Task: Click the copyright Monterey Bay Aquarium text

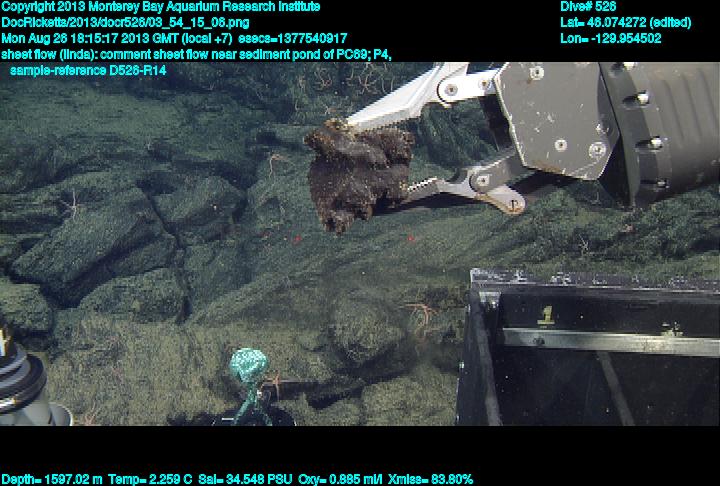Action: tap(160, 7)
